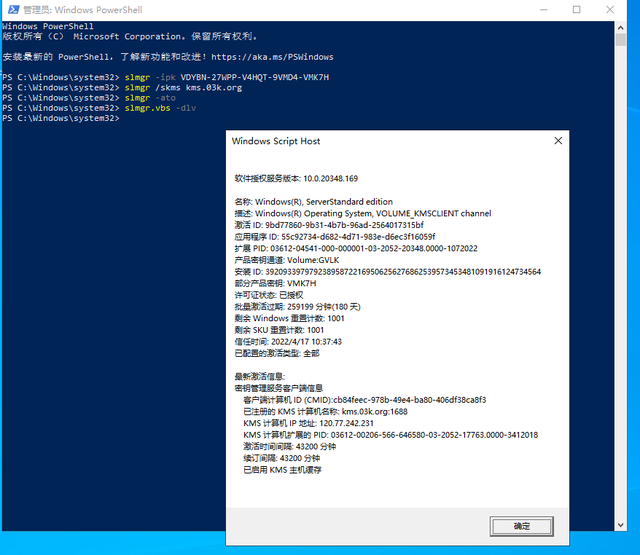
Task: Close the Windows Script Host dialog
Action: point(558,141)
